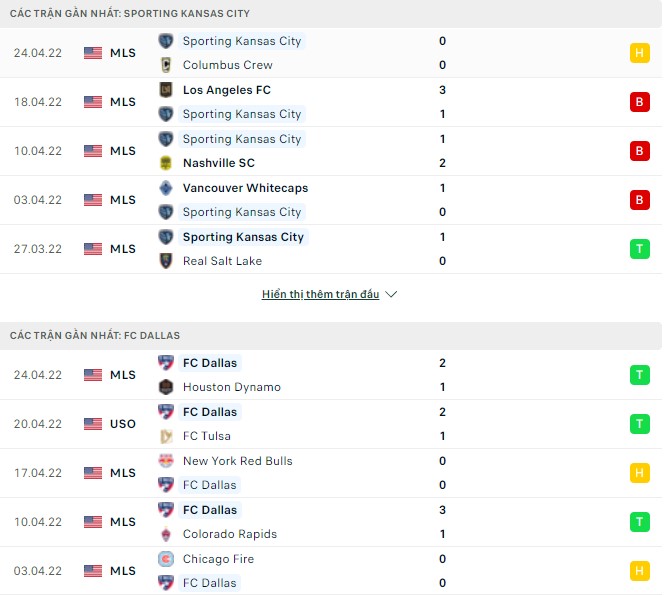Click the Real Salt Lake crest
Screen dimensions: 667x595
[x=166, y=261]
